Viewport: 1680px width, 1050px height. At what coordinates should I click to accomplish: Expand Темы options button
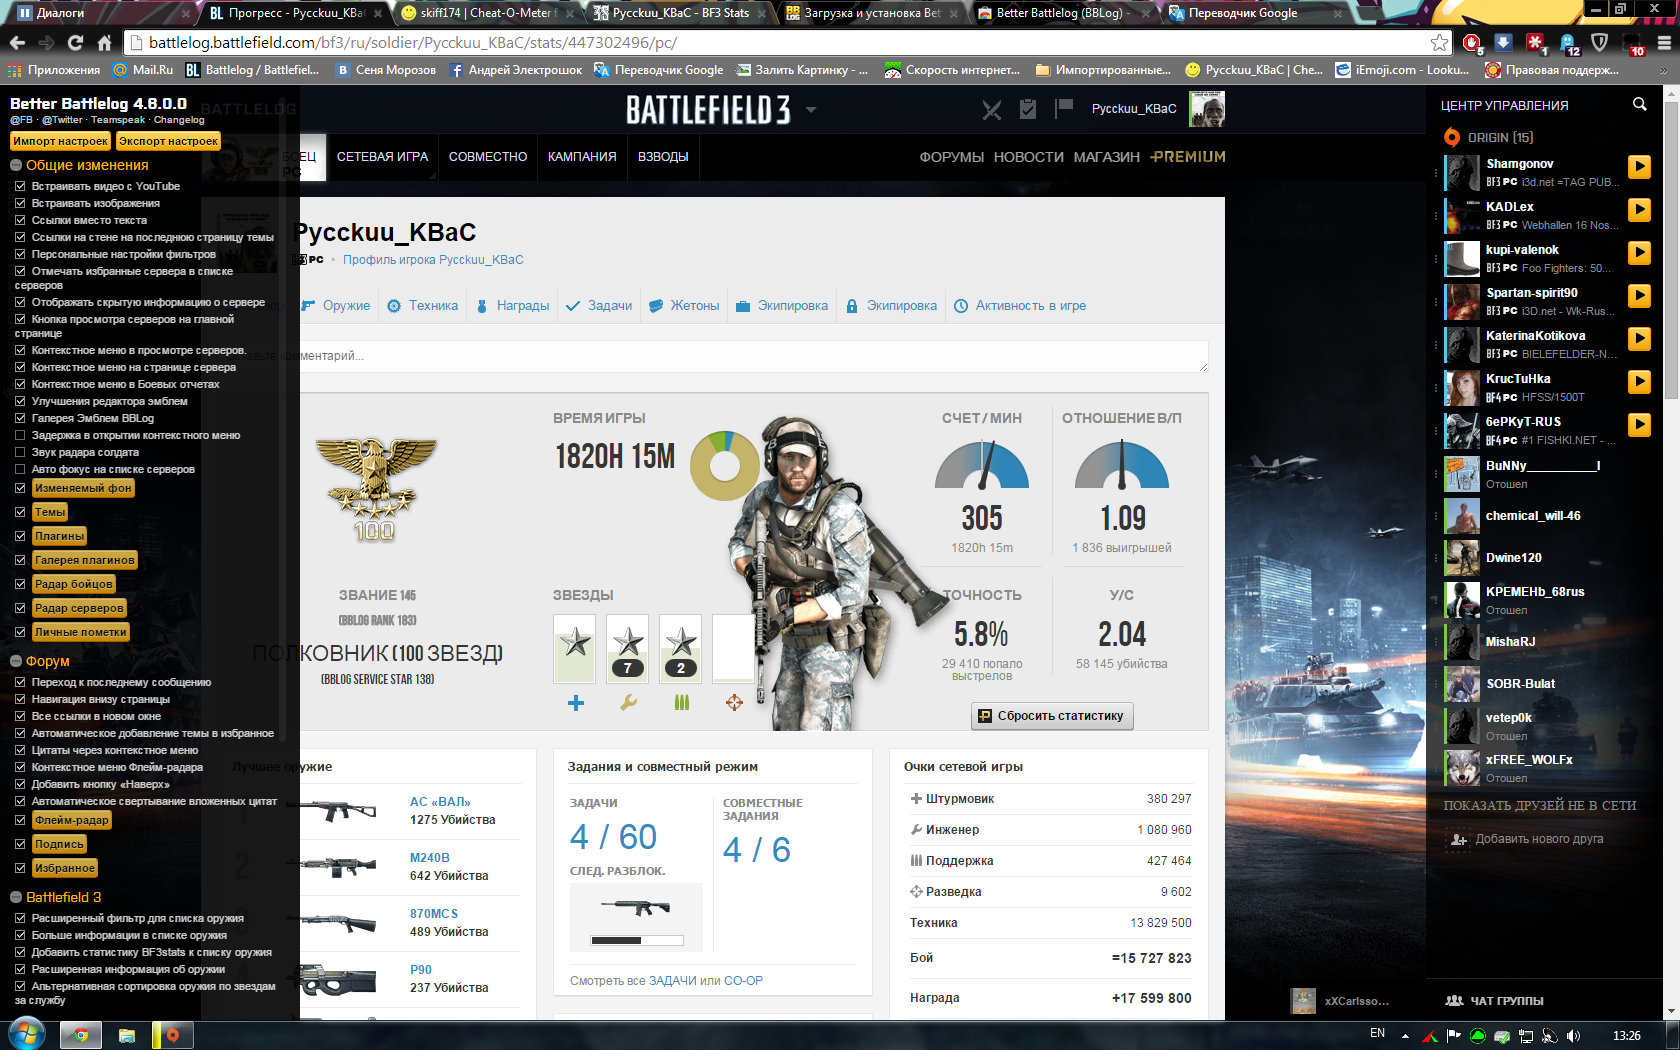[x=50, y=512]
